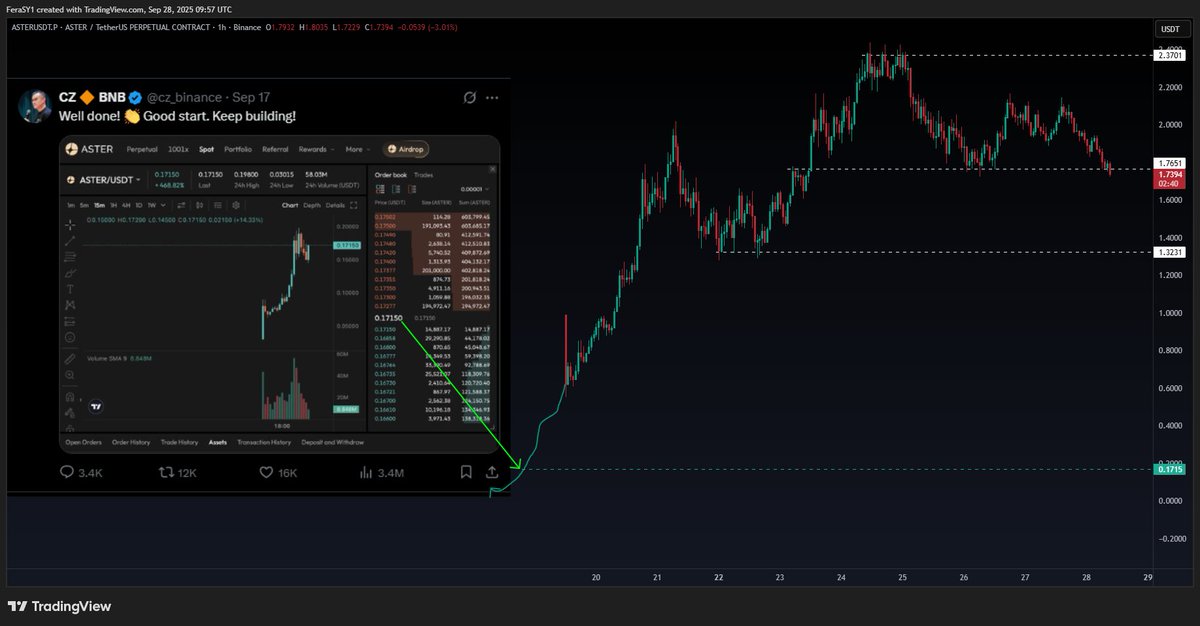Open the Portfolio tab
This screenshot has height=626, width=1200.
238,149
